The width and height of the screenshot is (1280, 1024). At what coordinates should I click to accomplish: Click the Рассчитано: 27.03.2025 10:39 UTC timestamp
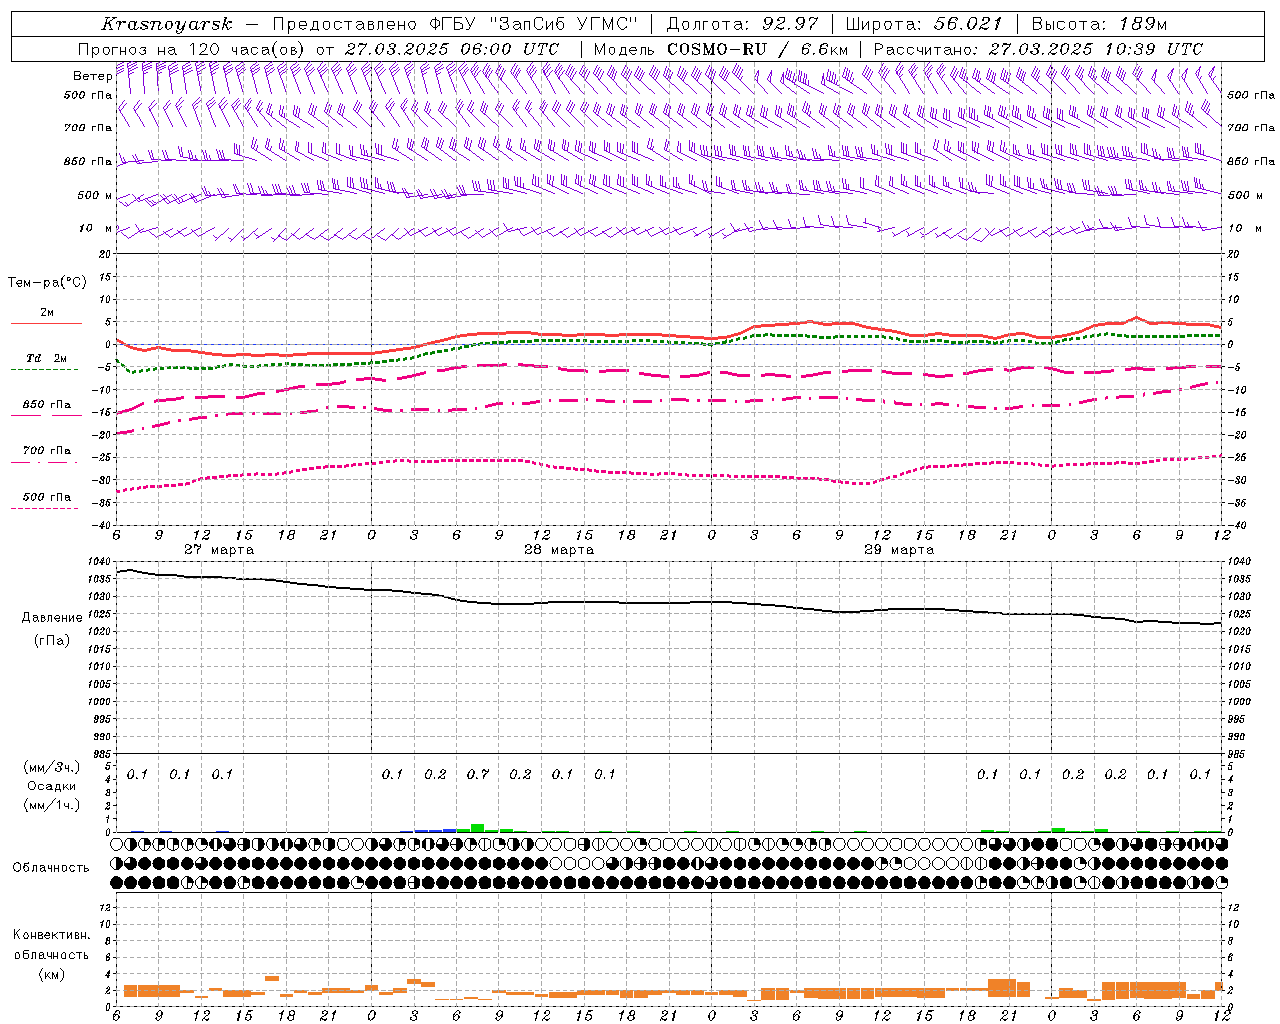pos(1038,49)
